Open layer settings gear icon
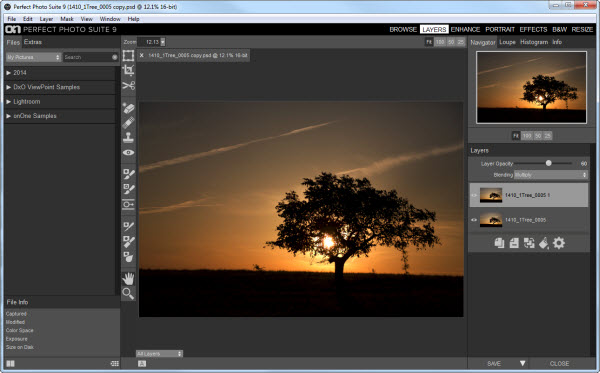Viewport: 600px width, 373px height. click(x=559, y=243)
